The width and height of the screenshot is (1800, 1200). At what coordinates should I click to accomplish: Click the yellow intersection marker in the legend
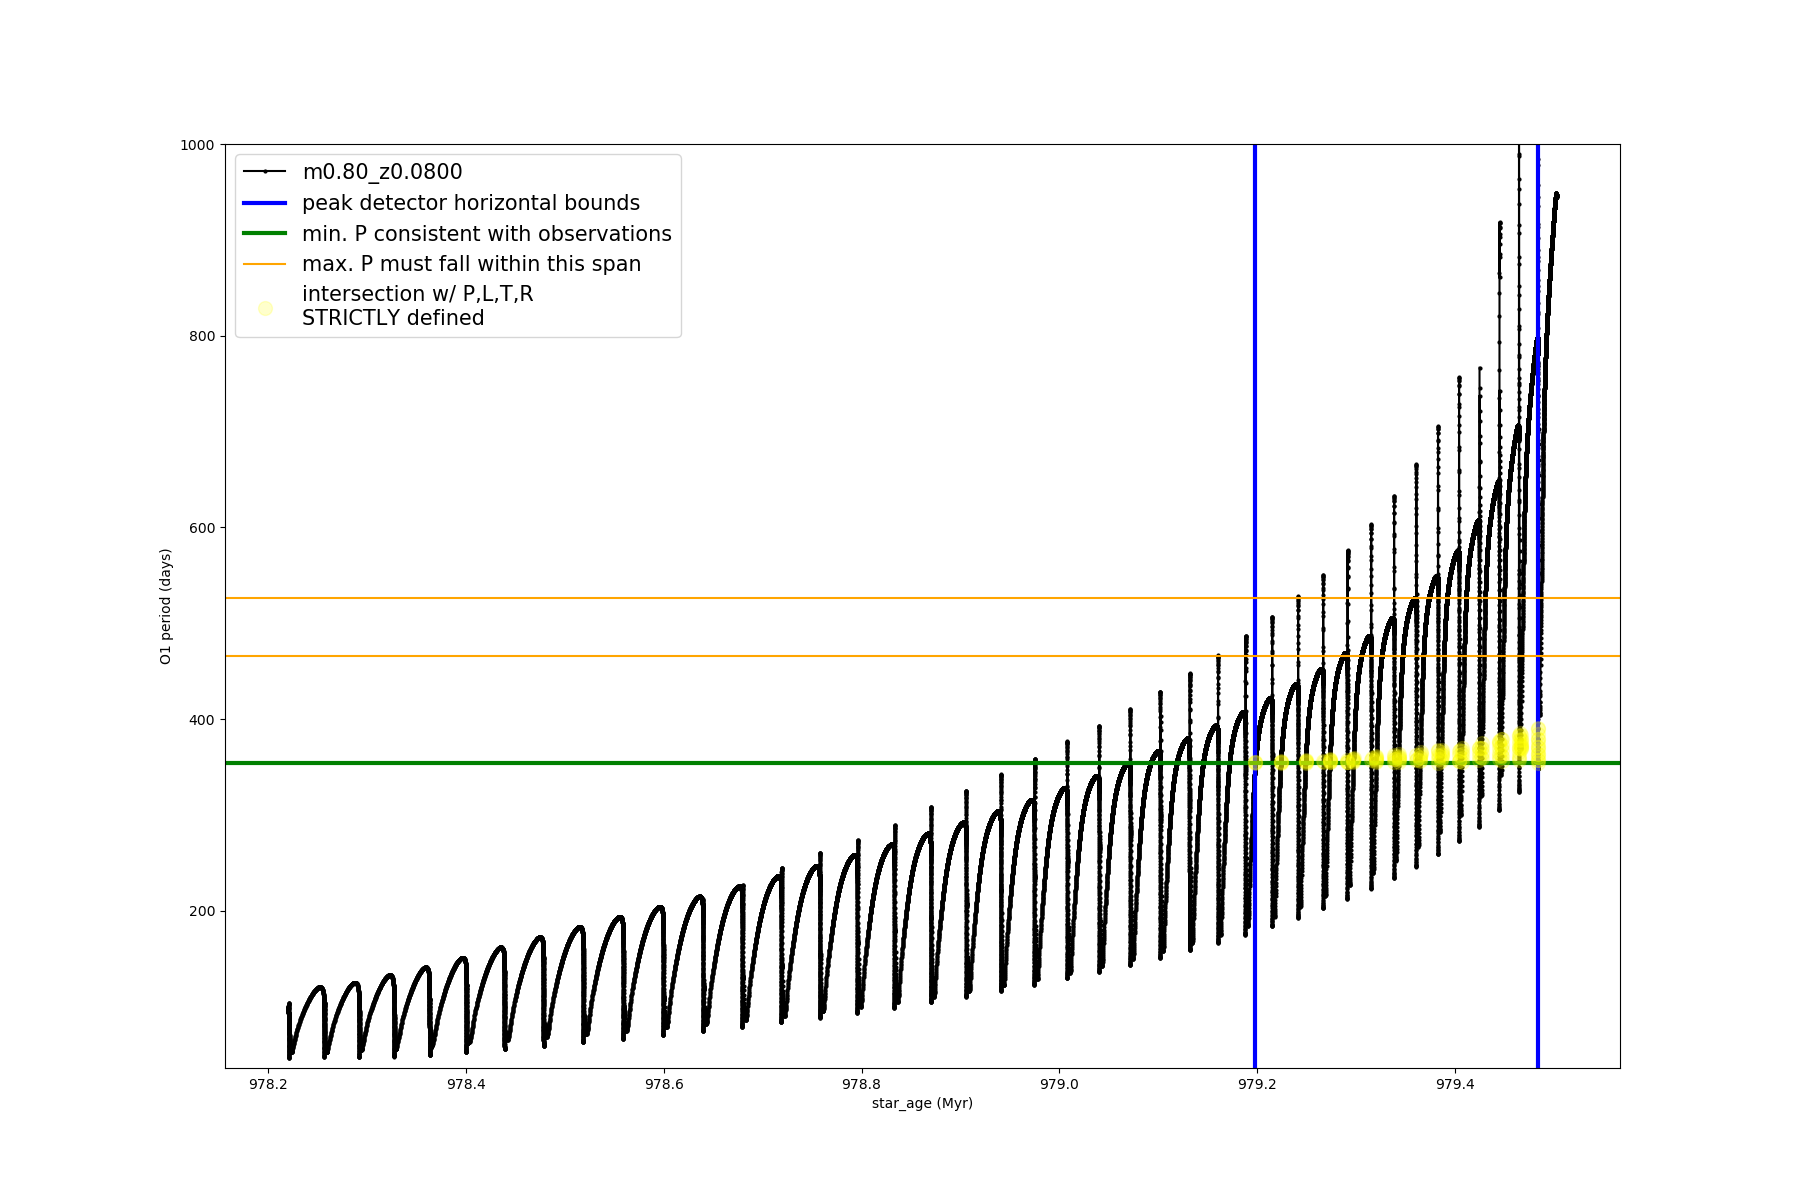click(x=265, y=308)
